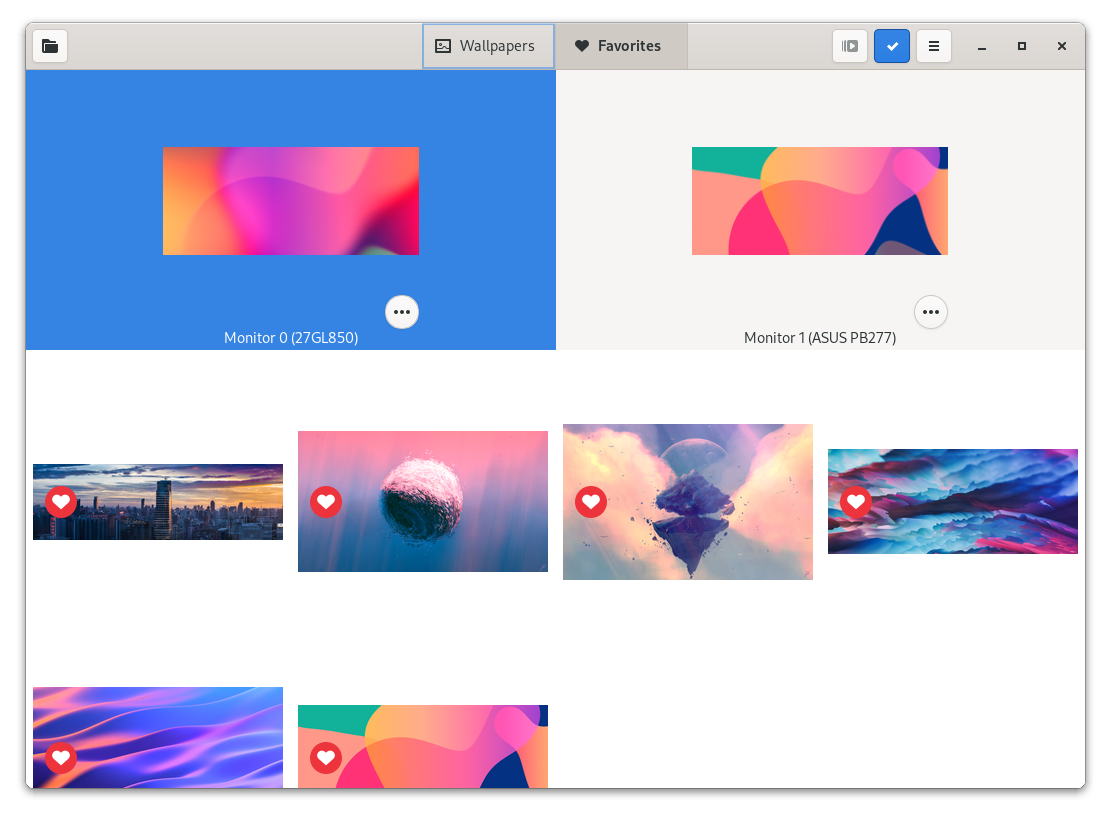1111x817 pixels.
Task: Select the Monitor 1 (ASUS PB277) wallpaper preview
Action: coord(820,201)
